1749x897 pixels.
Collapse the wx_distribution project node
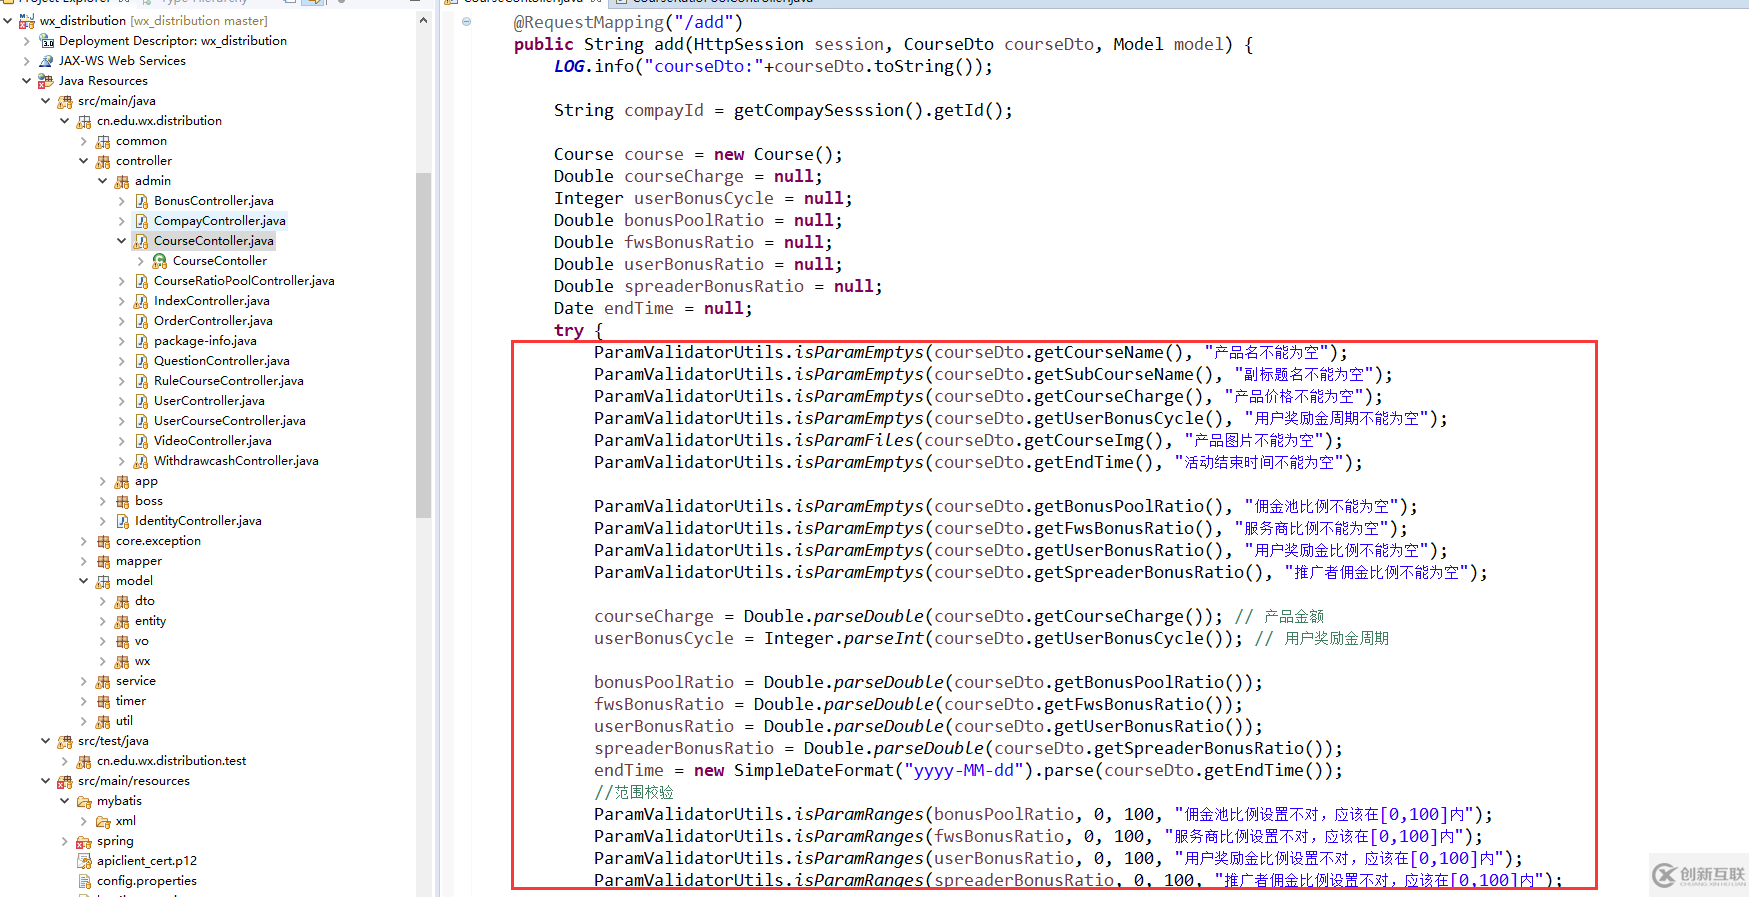[7, 21]
